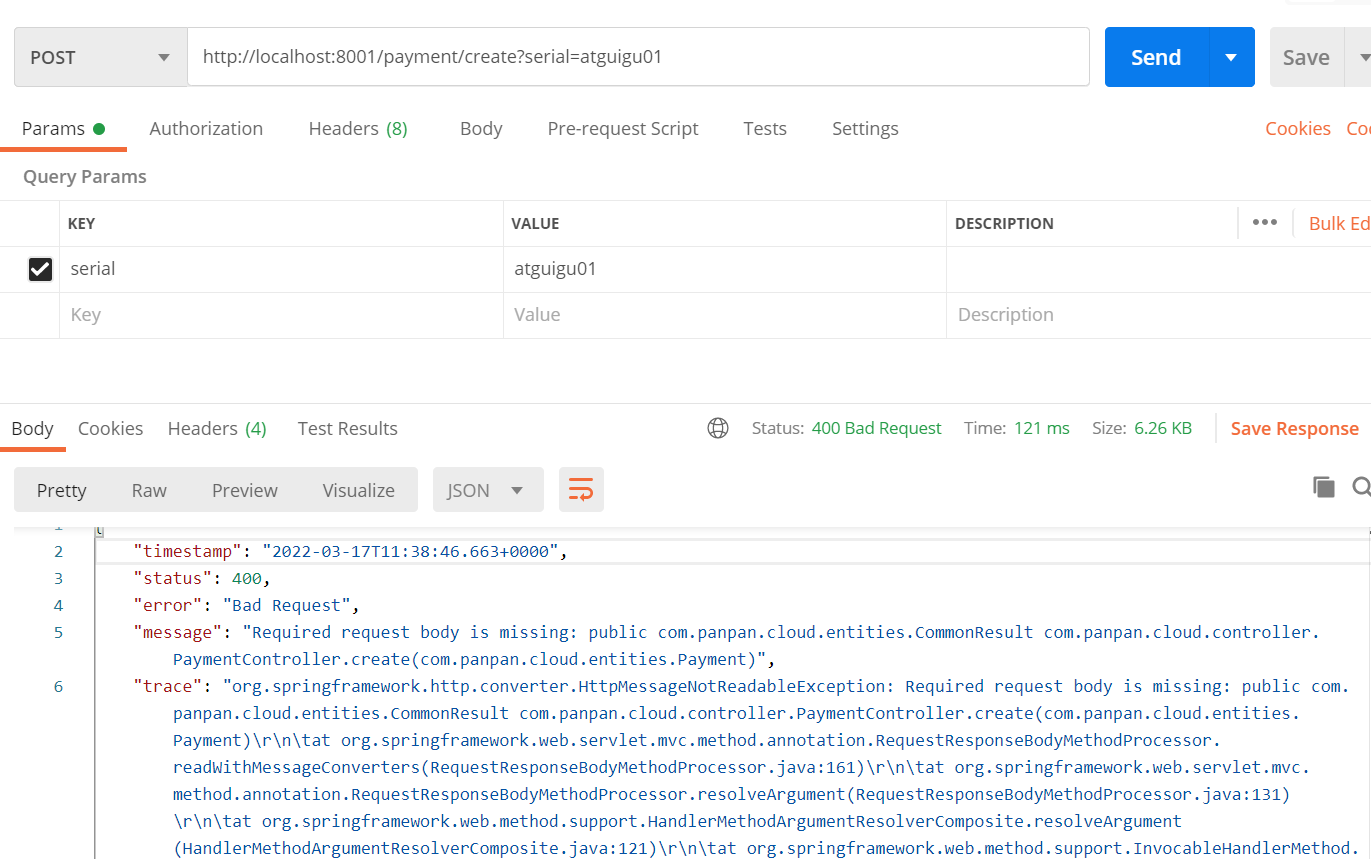Open the response Cookies tab
Screen dimensions: 1371x859
point(110,428)
